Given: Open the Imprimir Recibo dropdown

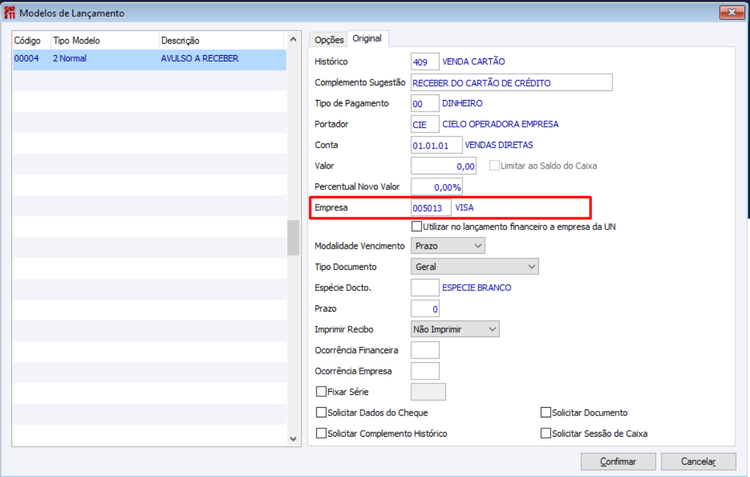Looking at the screenshot, I should coord(455,329).
